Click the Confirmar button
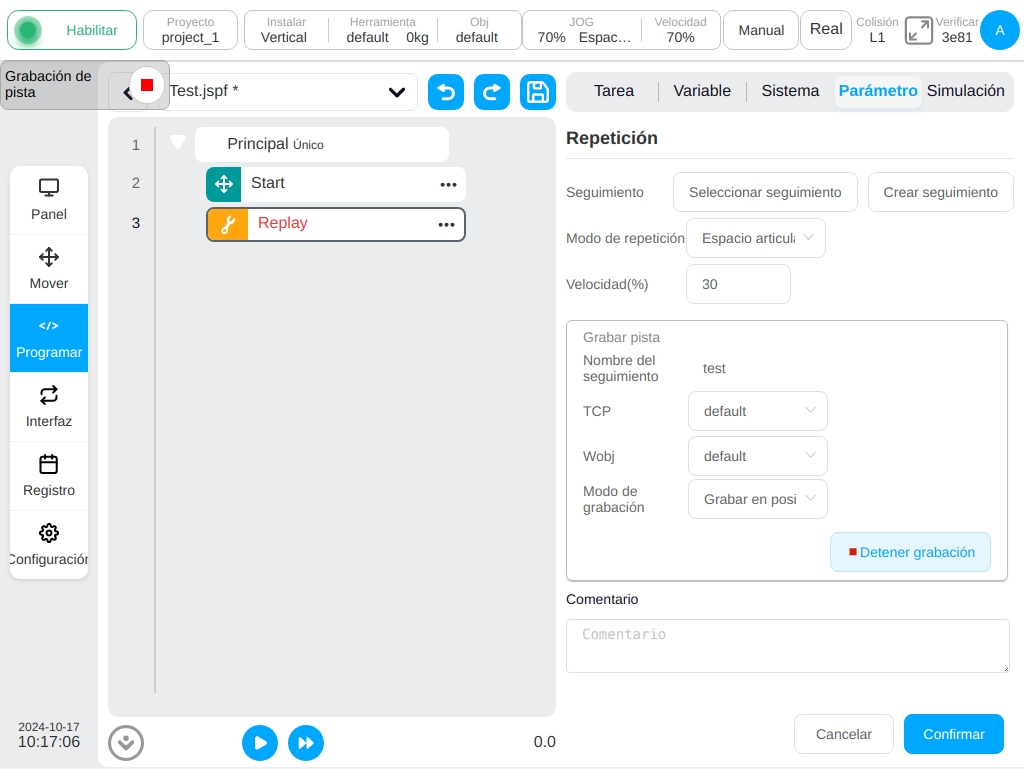Viewport: 1024px width, 769px height. (x=953, y=734)
